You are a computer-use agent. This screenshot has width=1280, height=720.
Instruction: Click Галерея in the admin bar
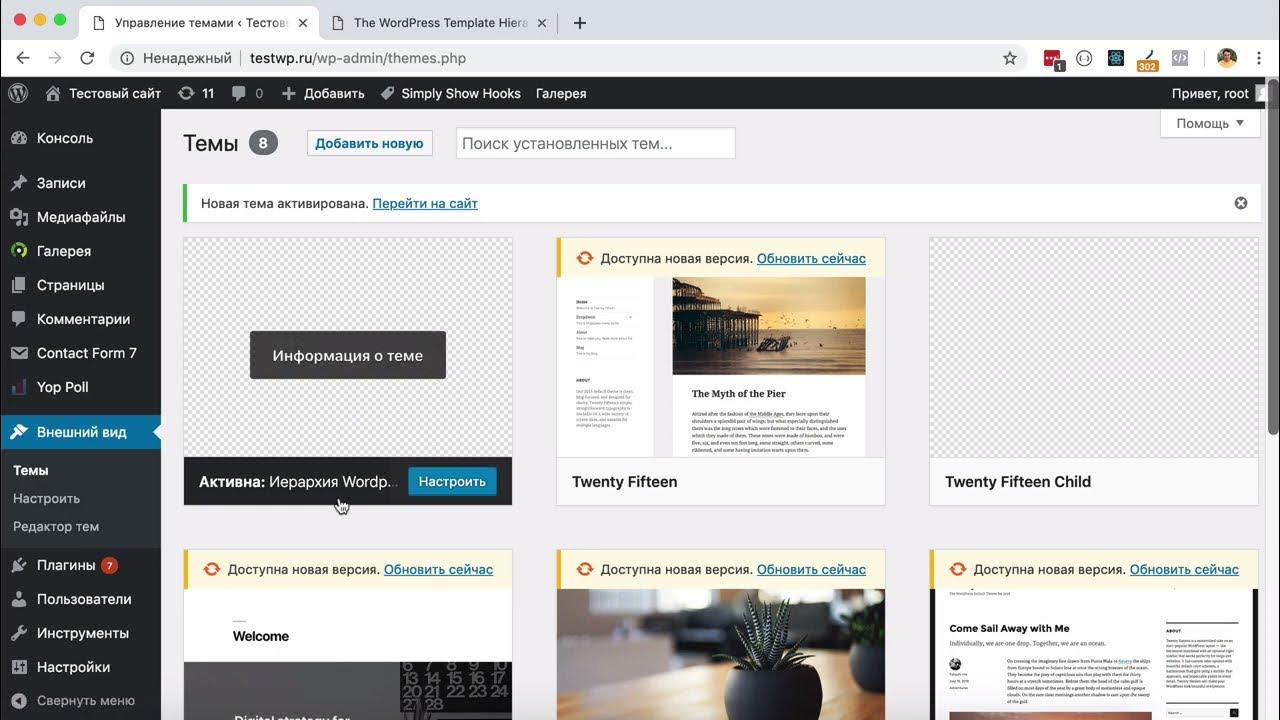pyautogui.click(x=561, y=93)
